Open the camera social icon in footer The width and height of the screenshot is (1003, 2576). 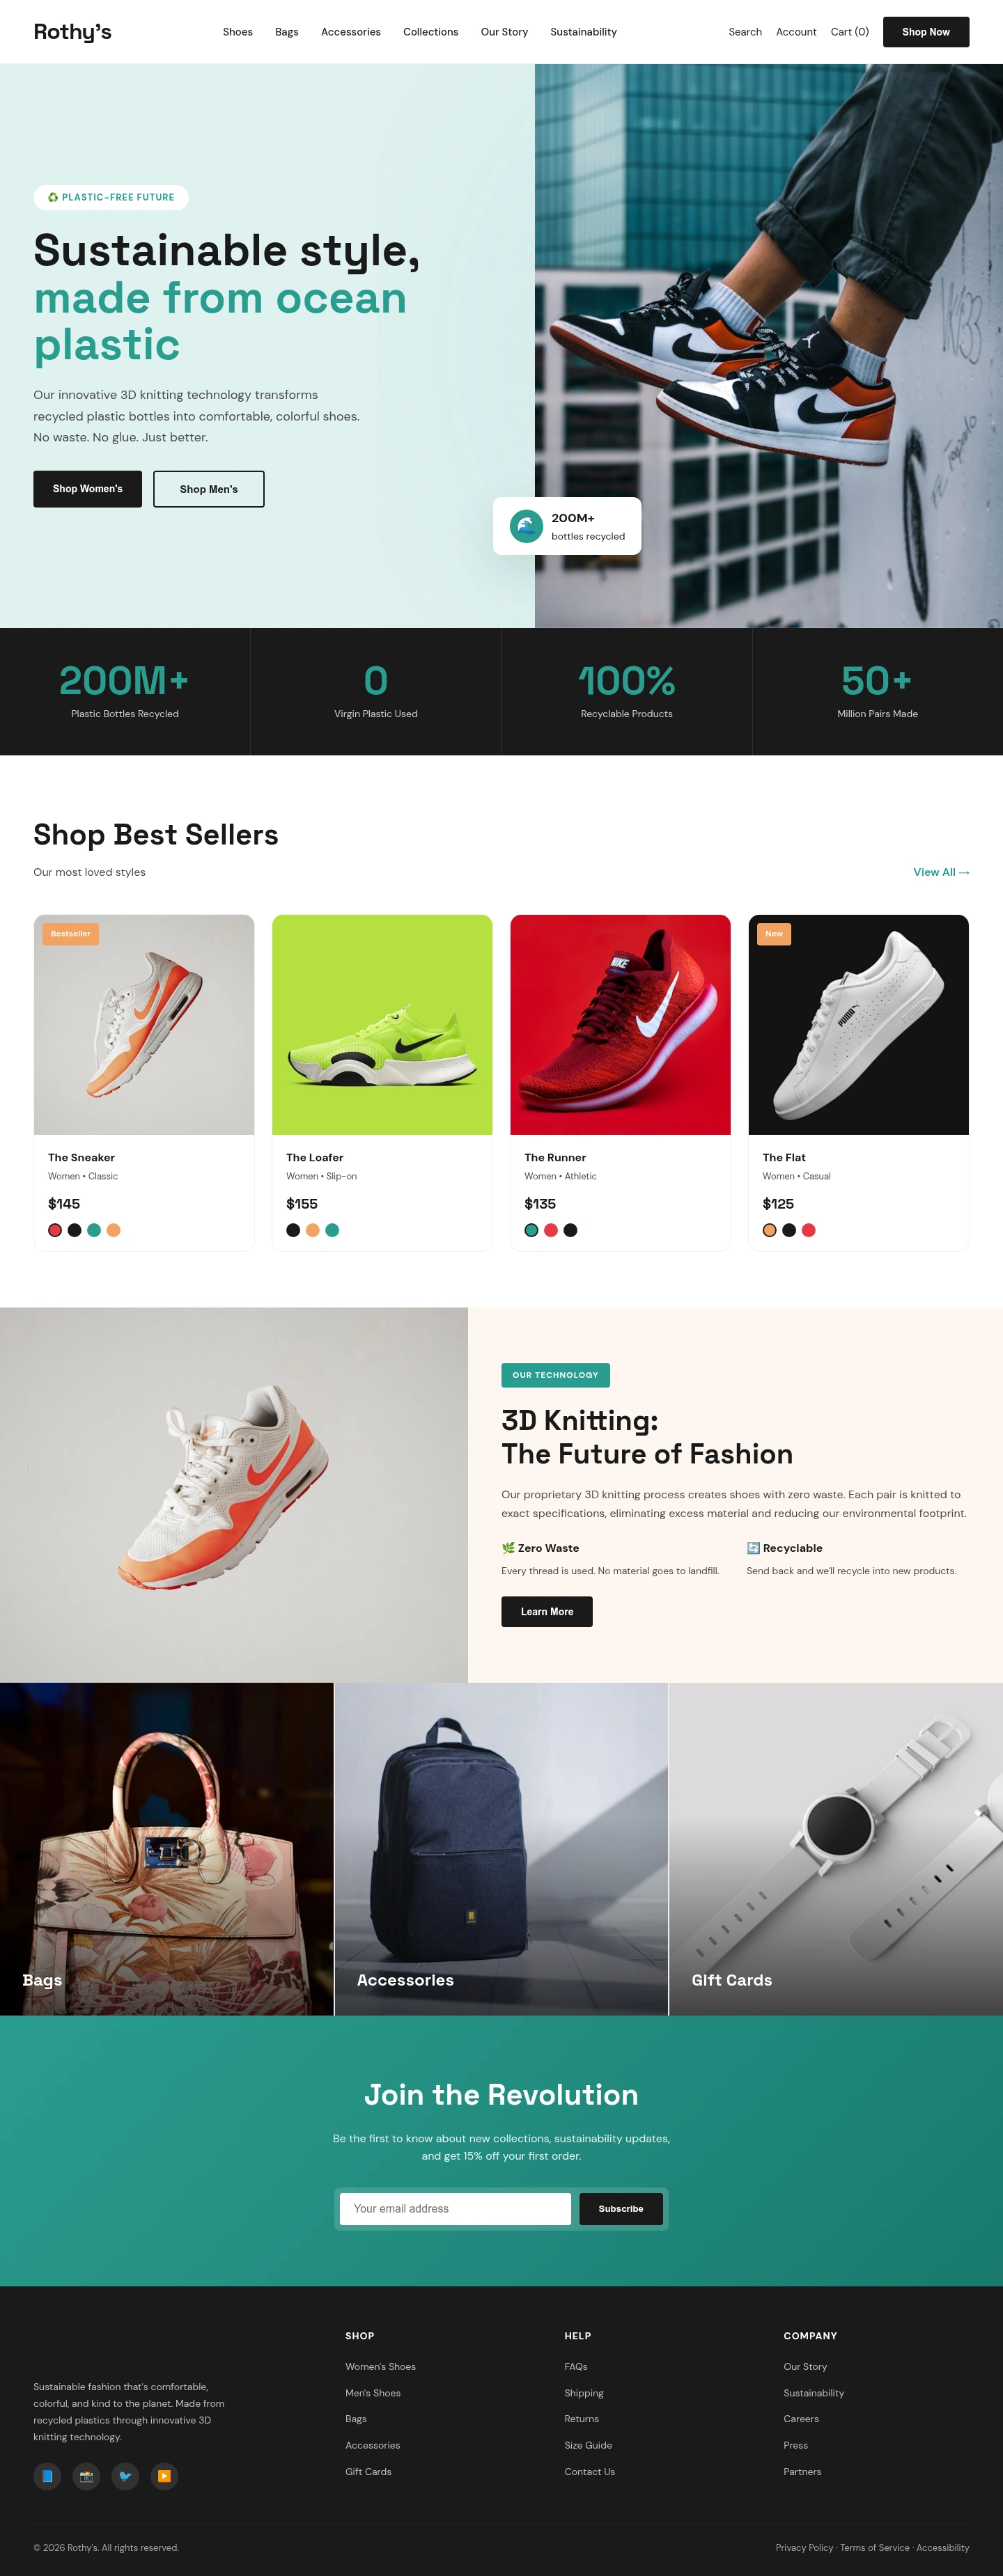pyautogui.click(x=86, y=2476)
